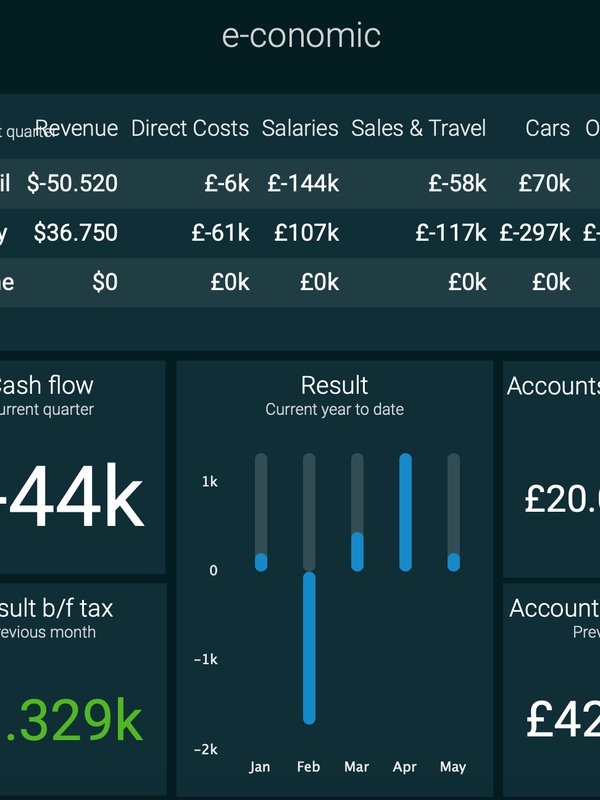Select the Direct Costs column header
Viewport: 600px width, 800px height.
(190, 128)
